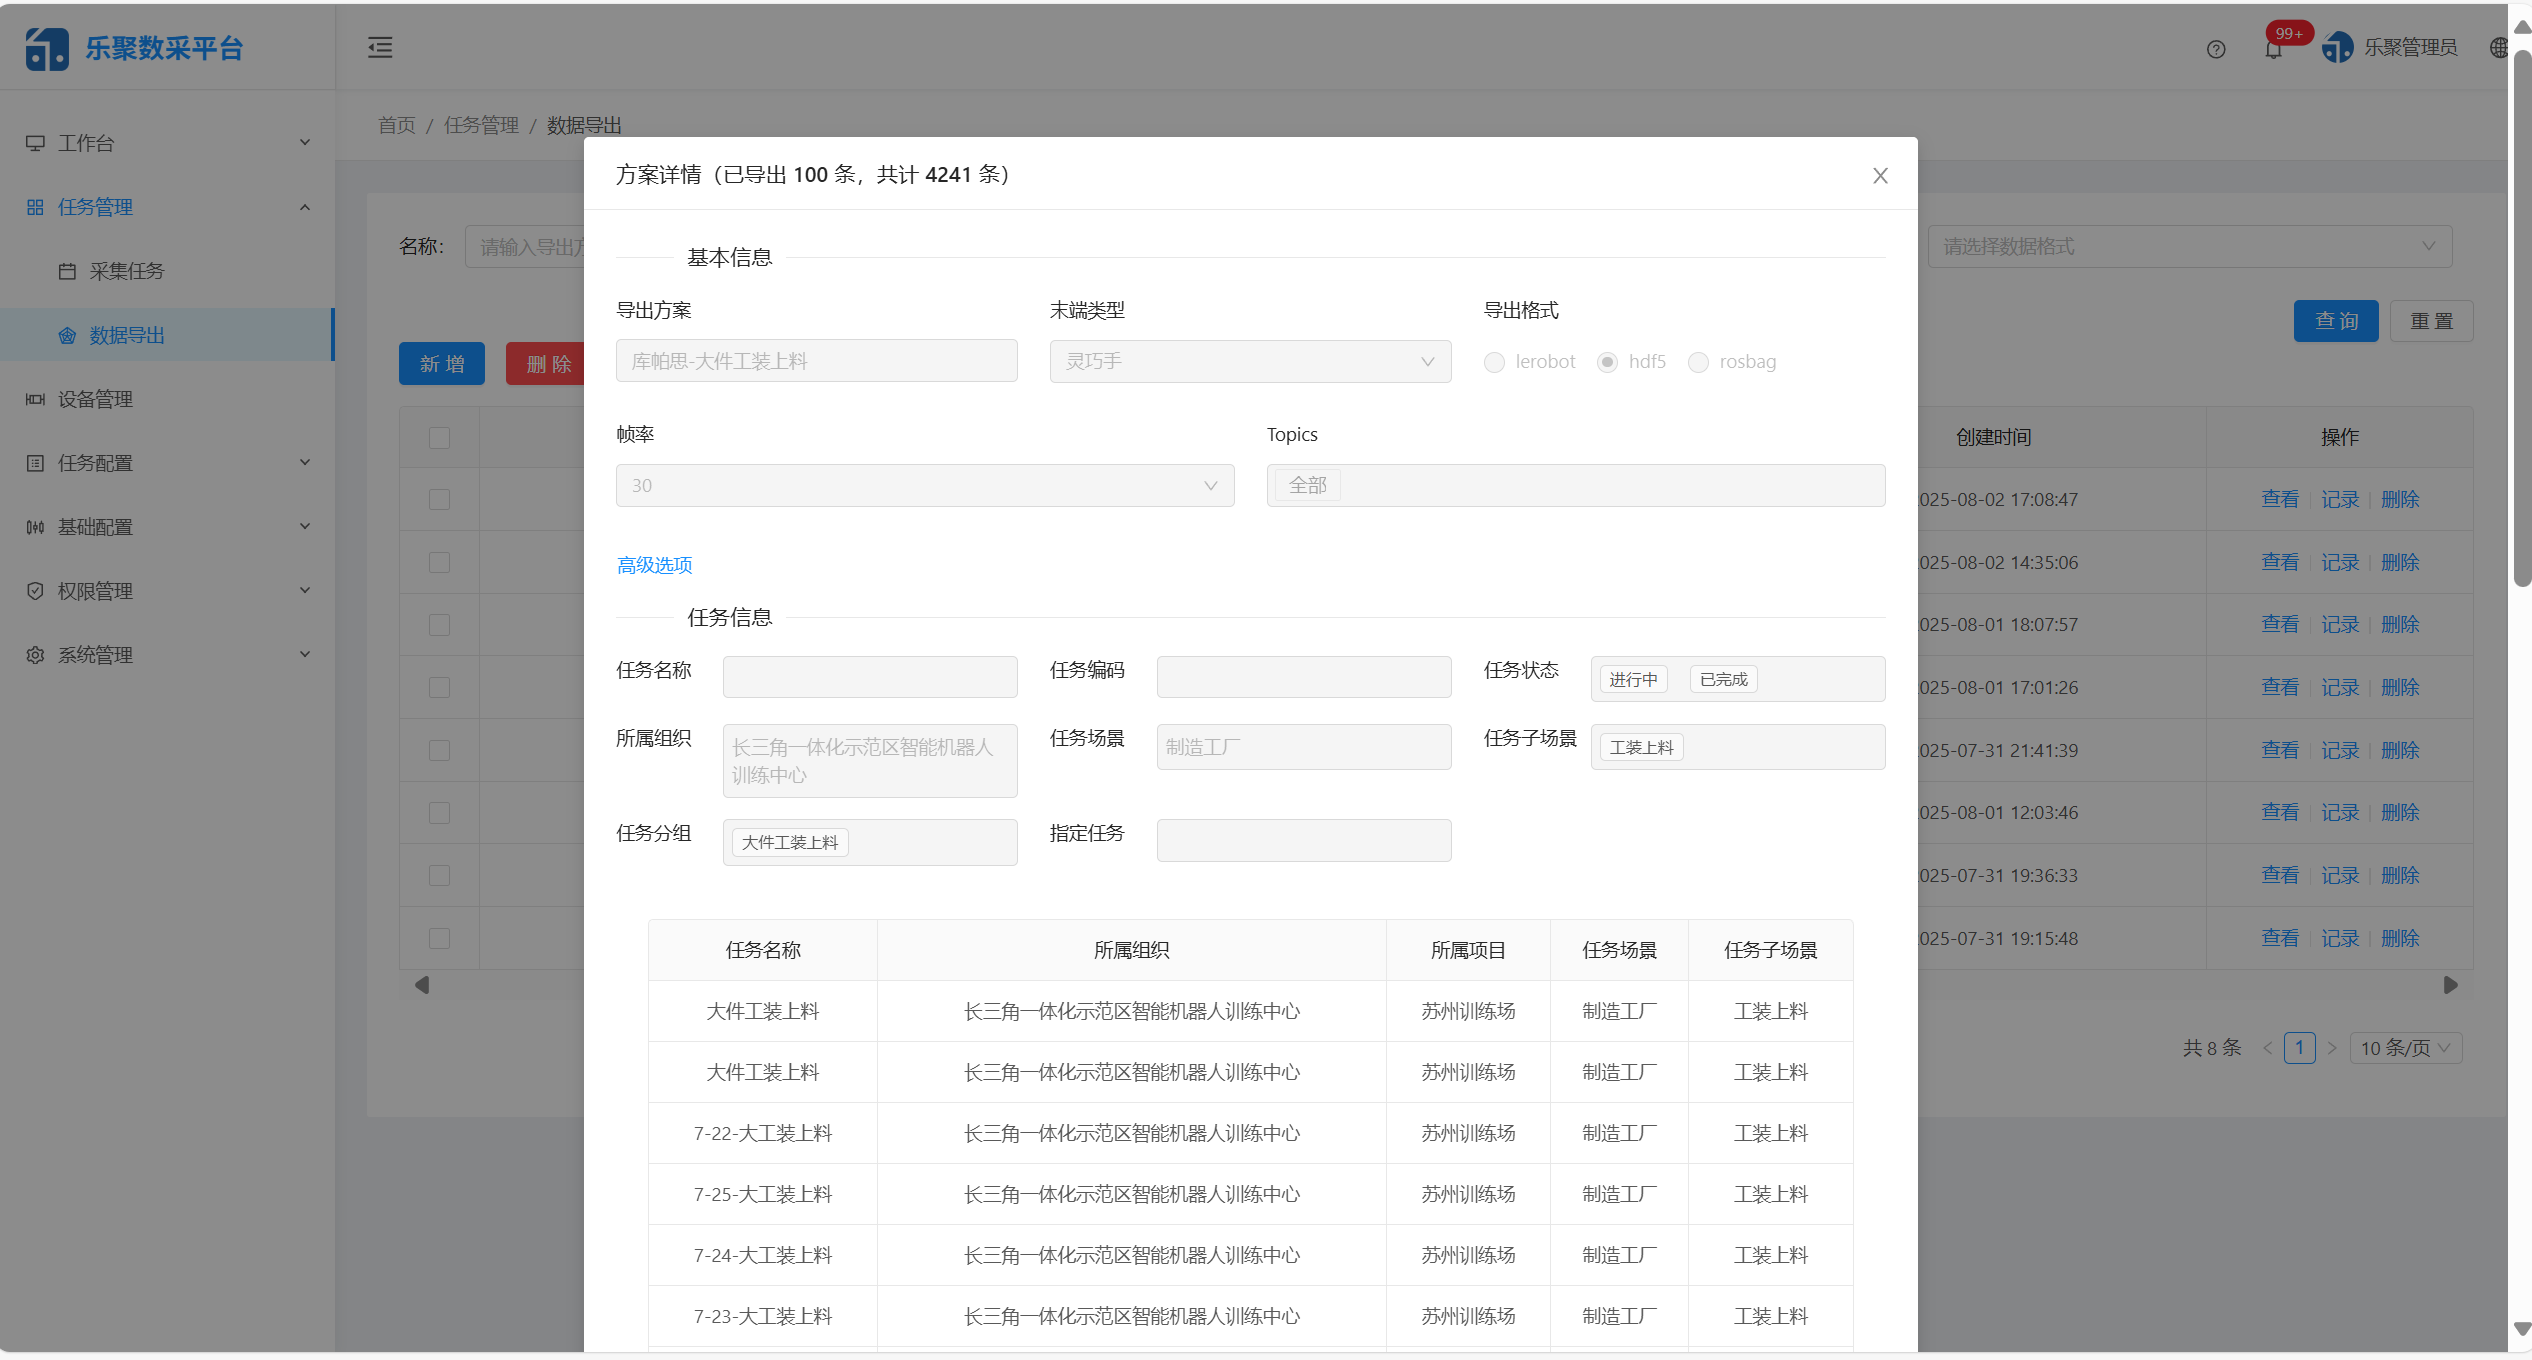Navigate to 任务管理 via breadcrumb
Viewport: 2532px width, 1360px height.
[481, 124]
